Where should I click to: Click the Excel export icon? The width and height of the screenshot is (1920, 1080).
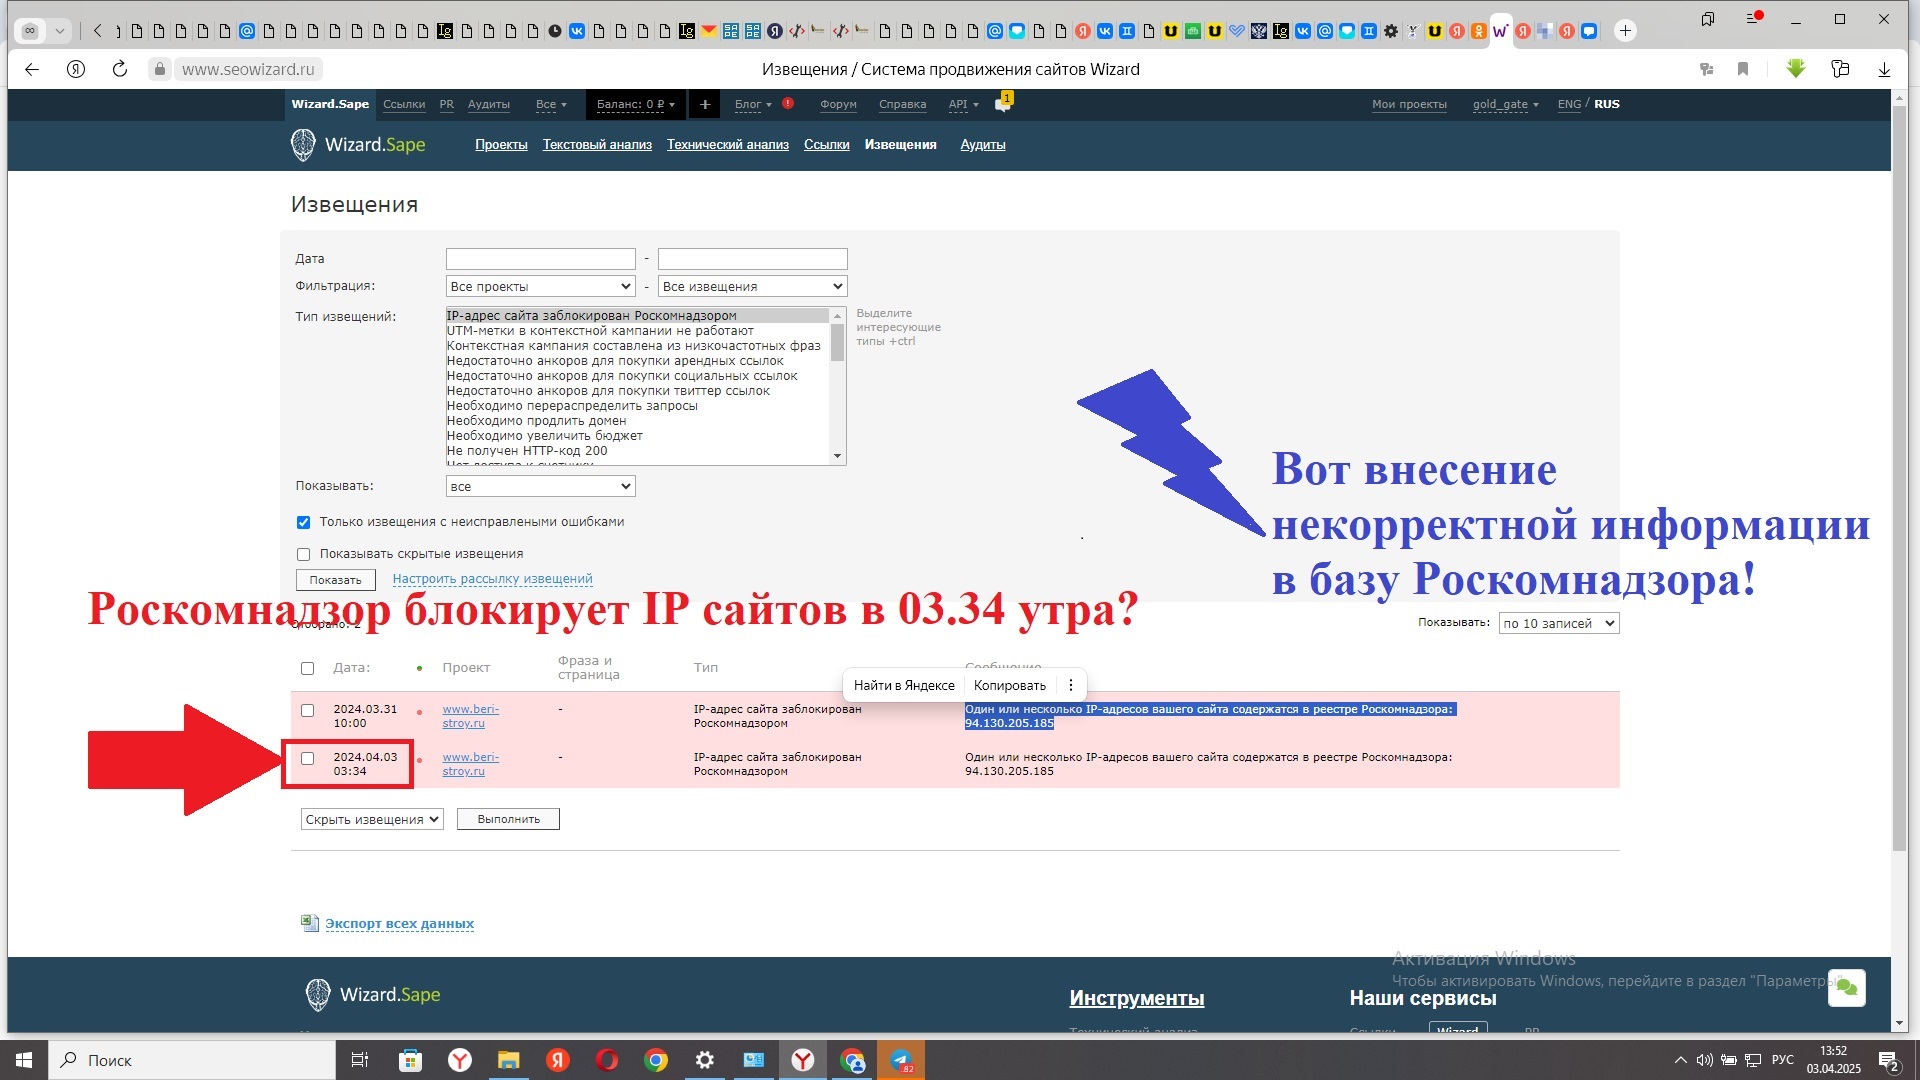310,923
